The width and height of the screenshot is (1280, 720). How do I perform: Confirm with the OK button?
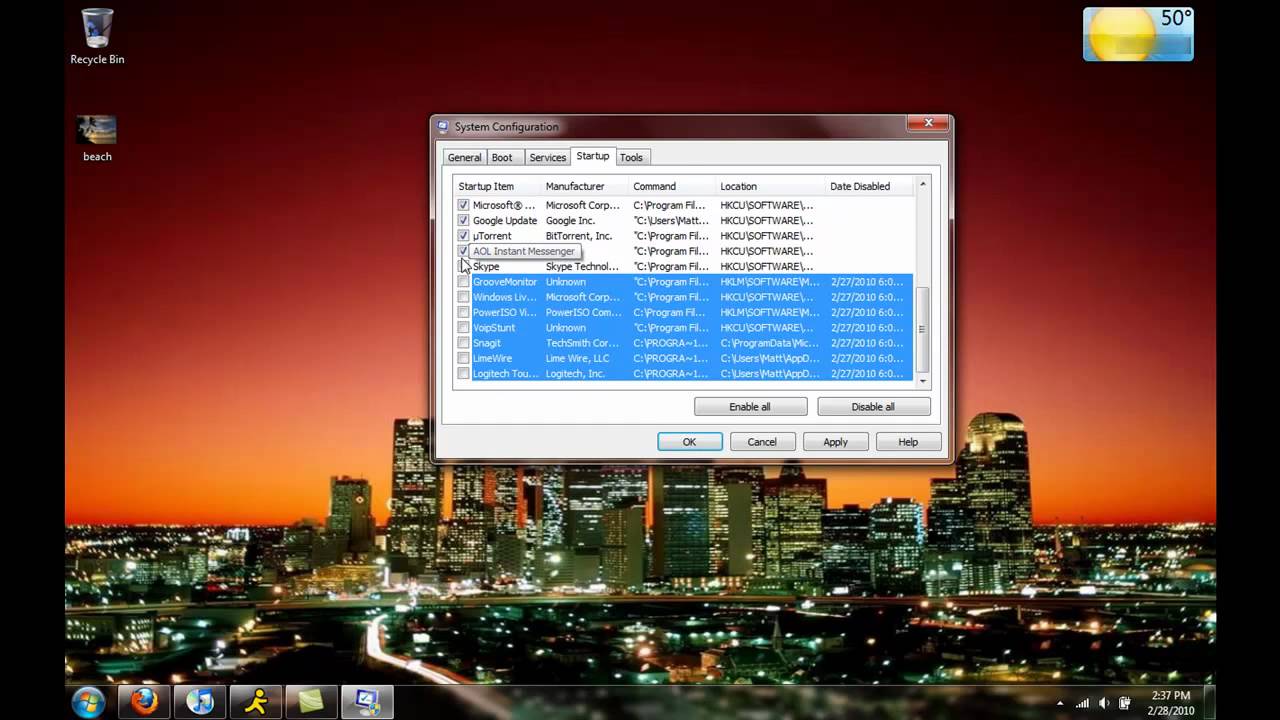(689, 442)
